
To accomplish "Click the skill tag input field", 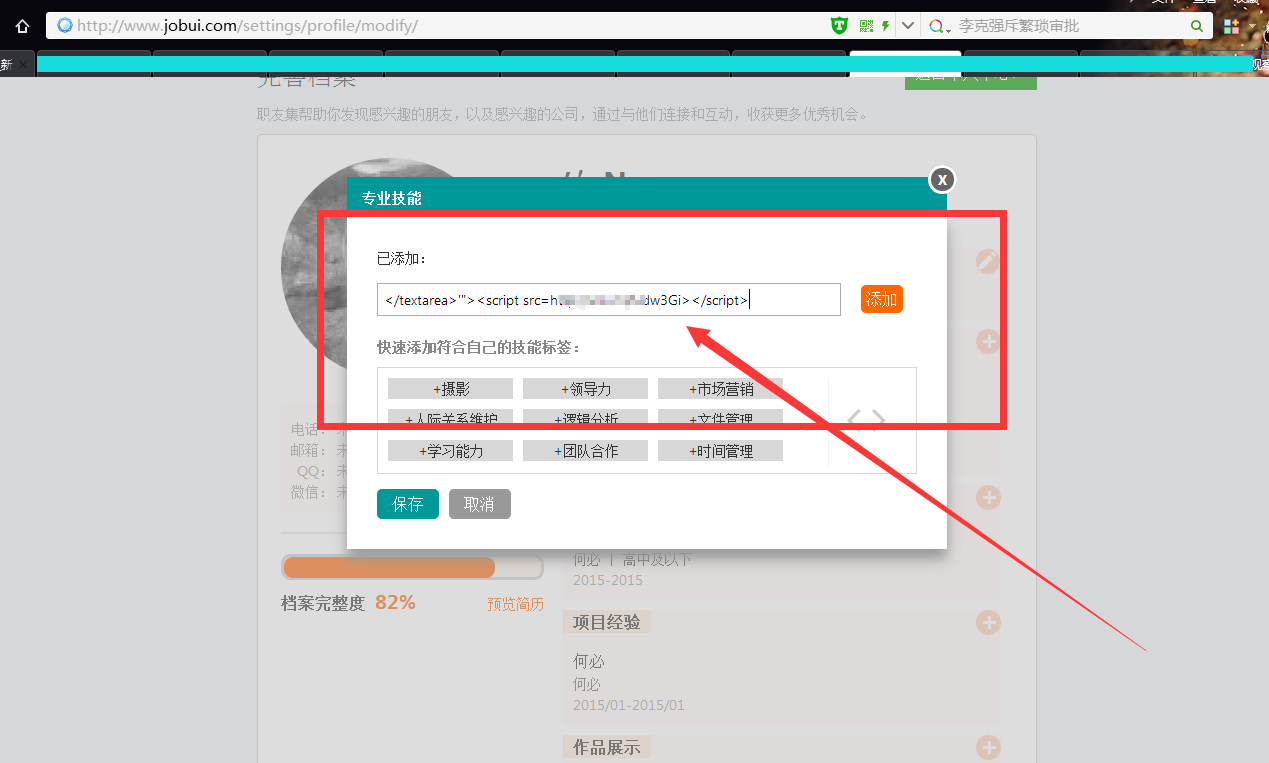I will point(609,299).
